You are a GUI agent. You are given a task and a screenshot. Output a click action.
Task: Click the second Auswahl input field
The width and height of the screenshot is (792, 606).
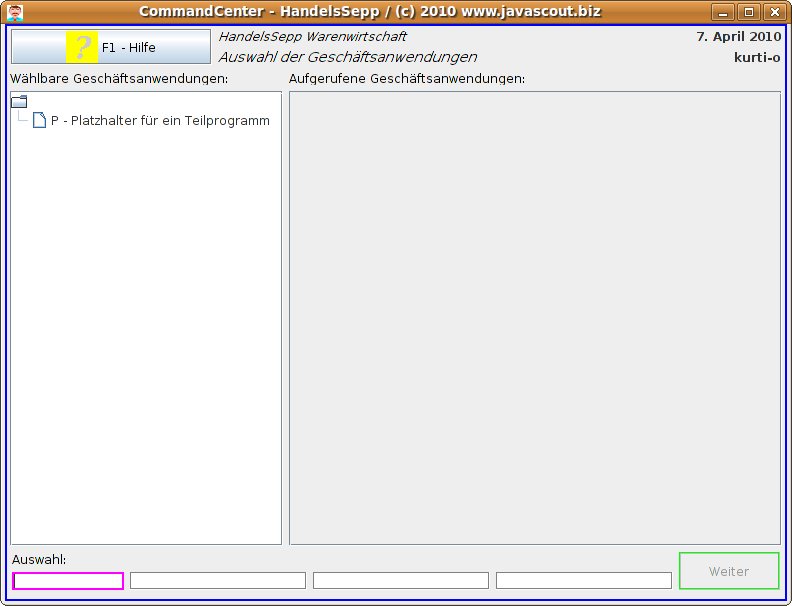217,581
